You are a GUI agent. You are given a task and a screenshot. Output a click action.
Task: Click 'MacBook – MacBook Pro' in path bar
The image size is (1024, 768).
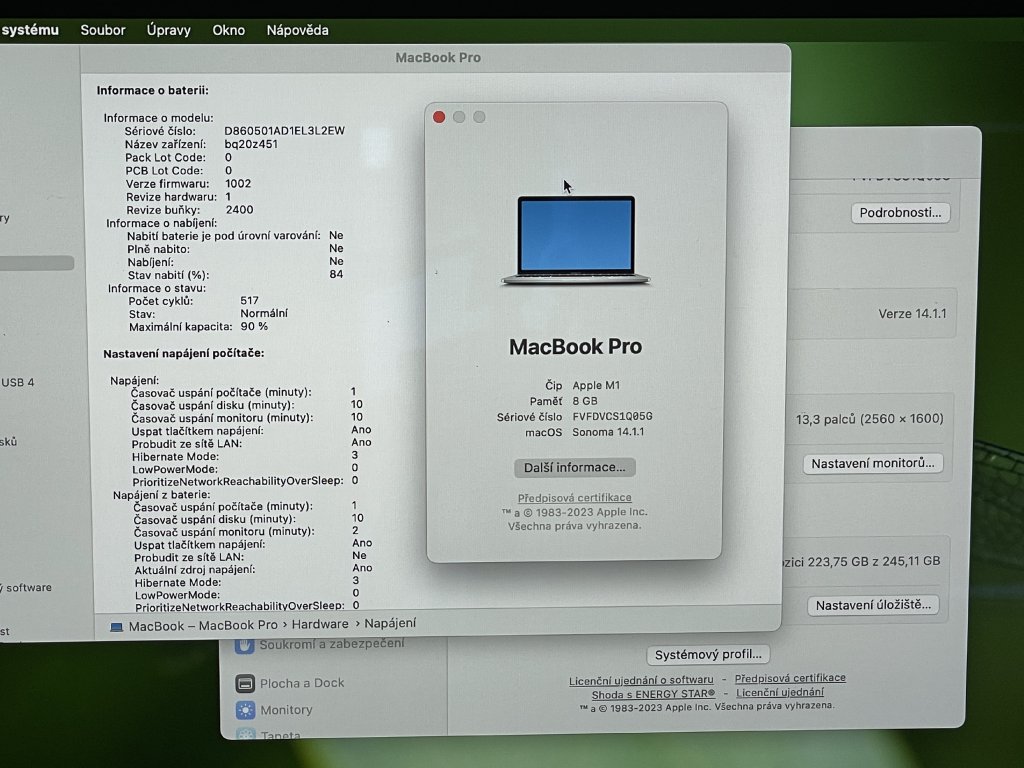click(x=203, y=626)
